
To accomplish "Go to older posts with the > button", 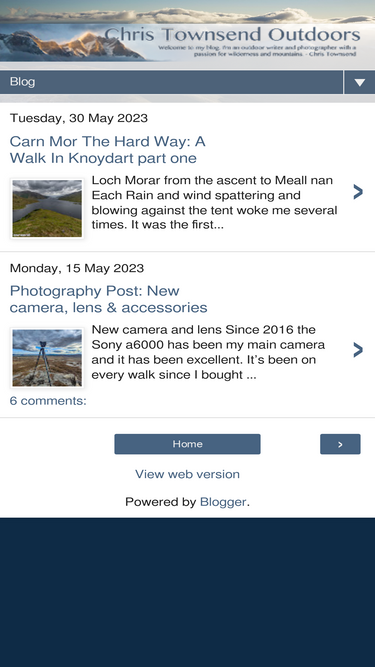I will (340, 444).
